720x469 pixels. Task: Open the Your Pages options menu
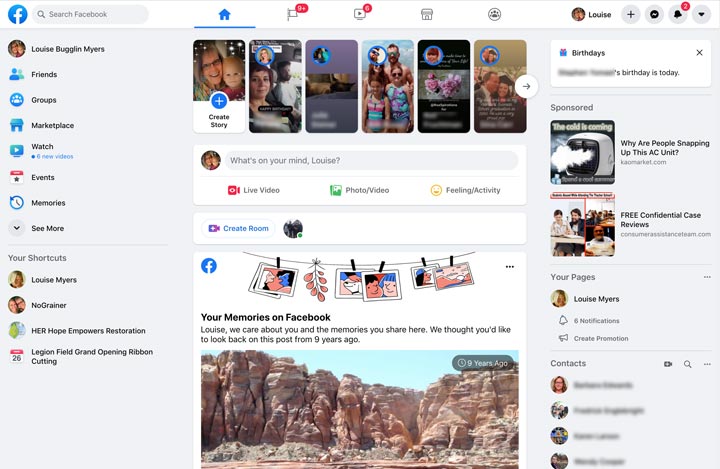(x=707, y=277)
